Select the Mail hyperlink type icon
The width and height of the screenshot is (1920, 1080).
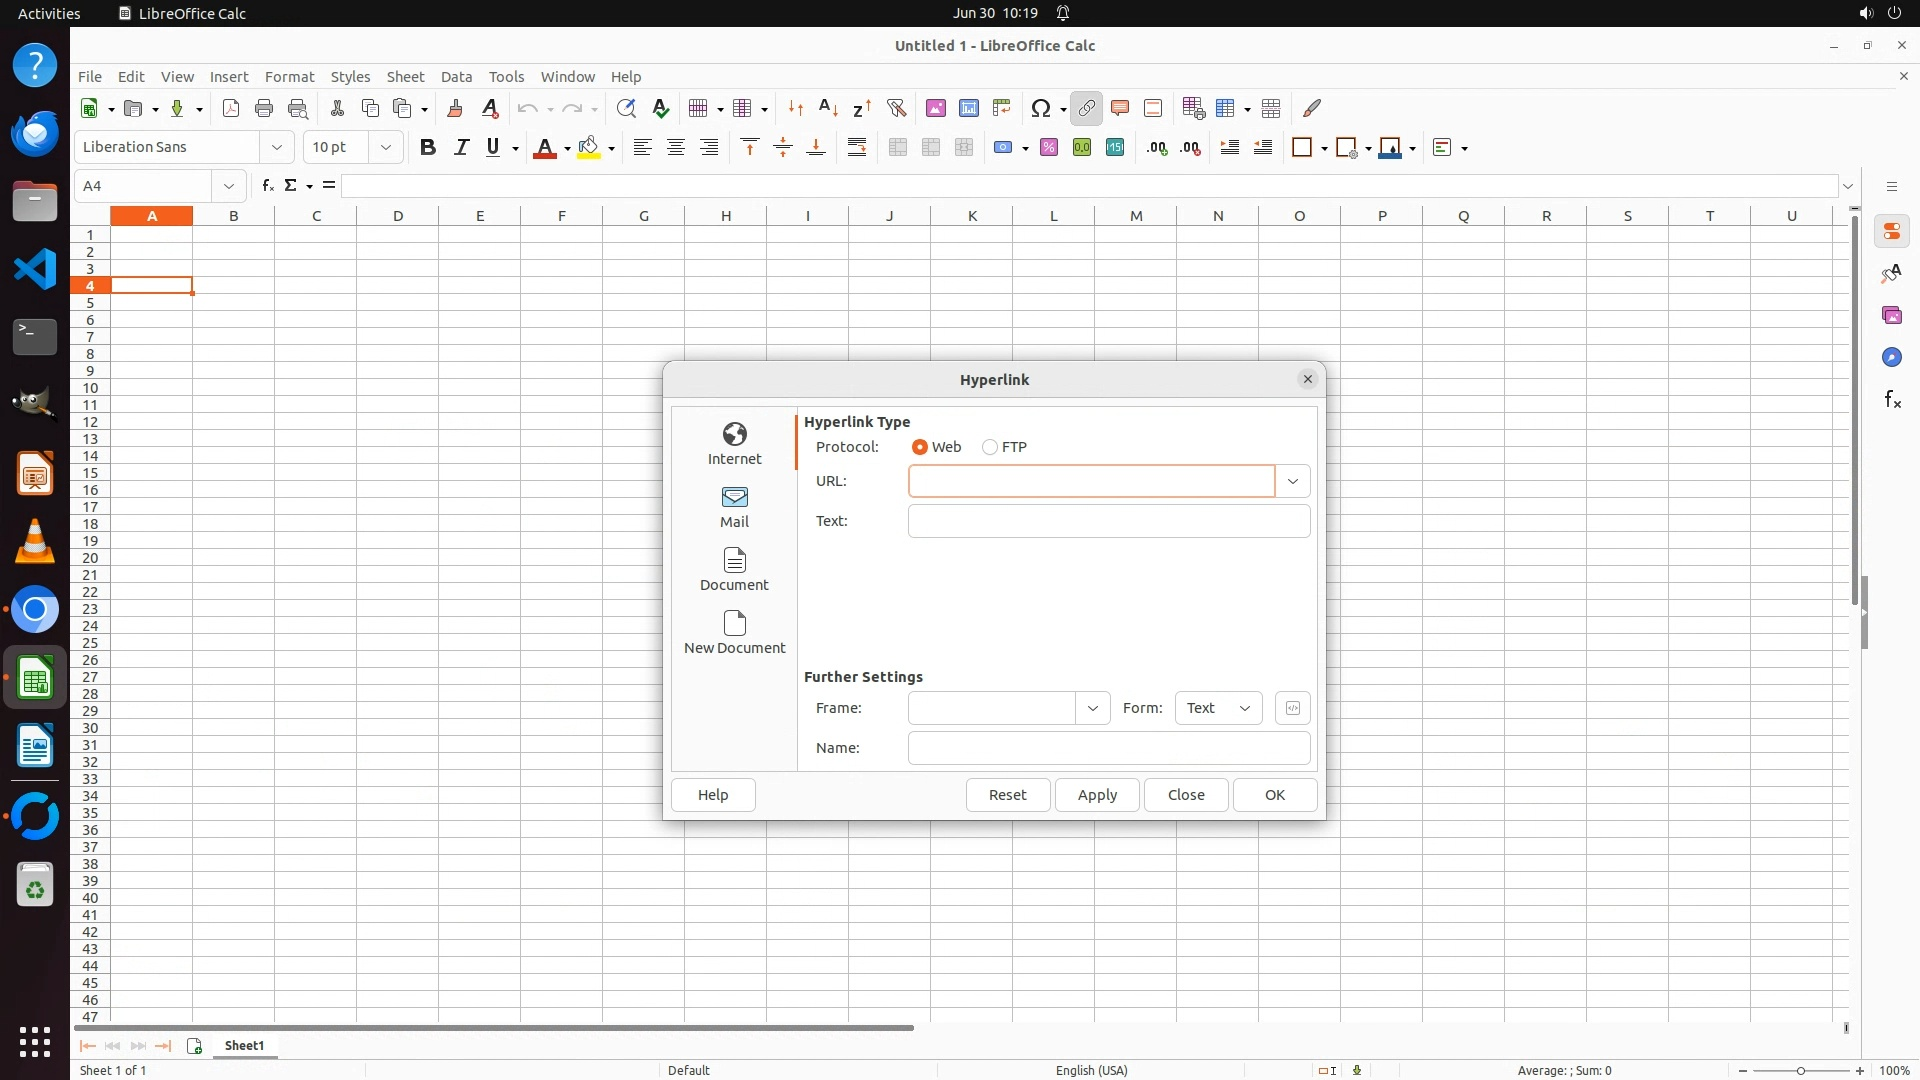(734, 506)
